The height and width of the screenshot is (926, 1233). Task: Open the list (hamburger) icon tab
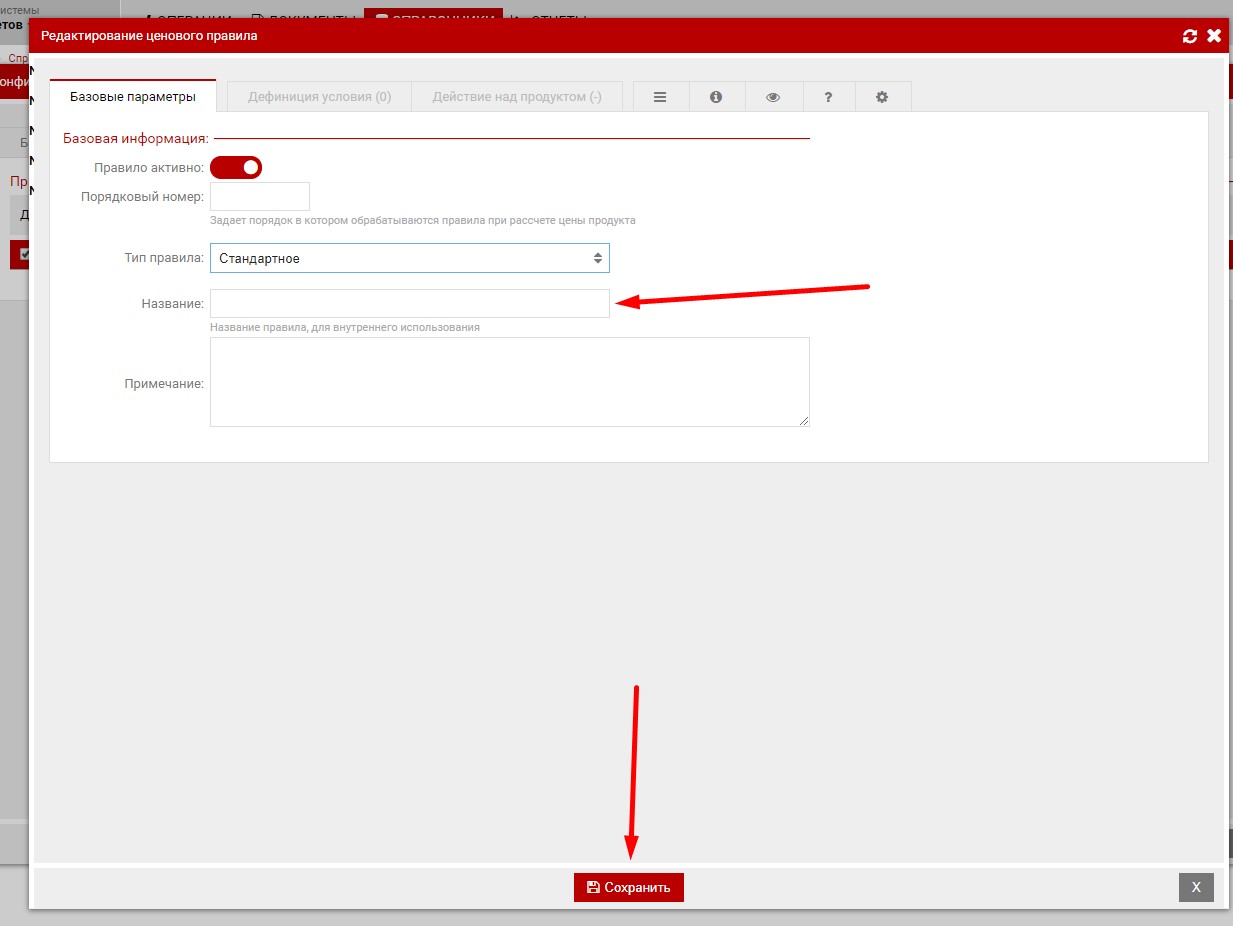(660, 97)
